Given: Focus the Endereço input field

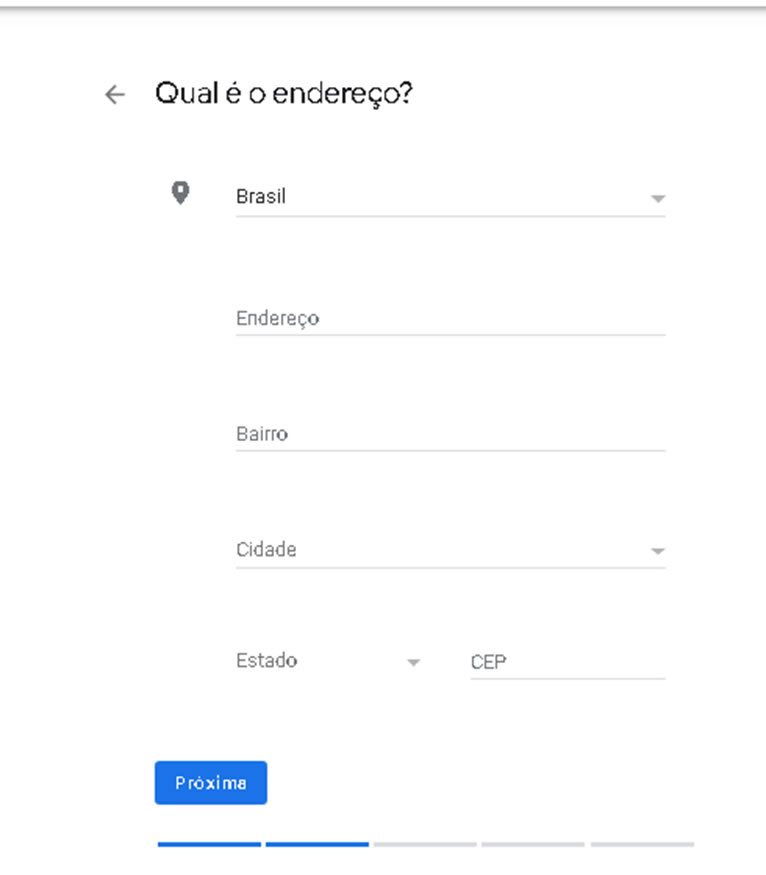Looking at the screenshot, I should click(x=451, y=318).
